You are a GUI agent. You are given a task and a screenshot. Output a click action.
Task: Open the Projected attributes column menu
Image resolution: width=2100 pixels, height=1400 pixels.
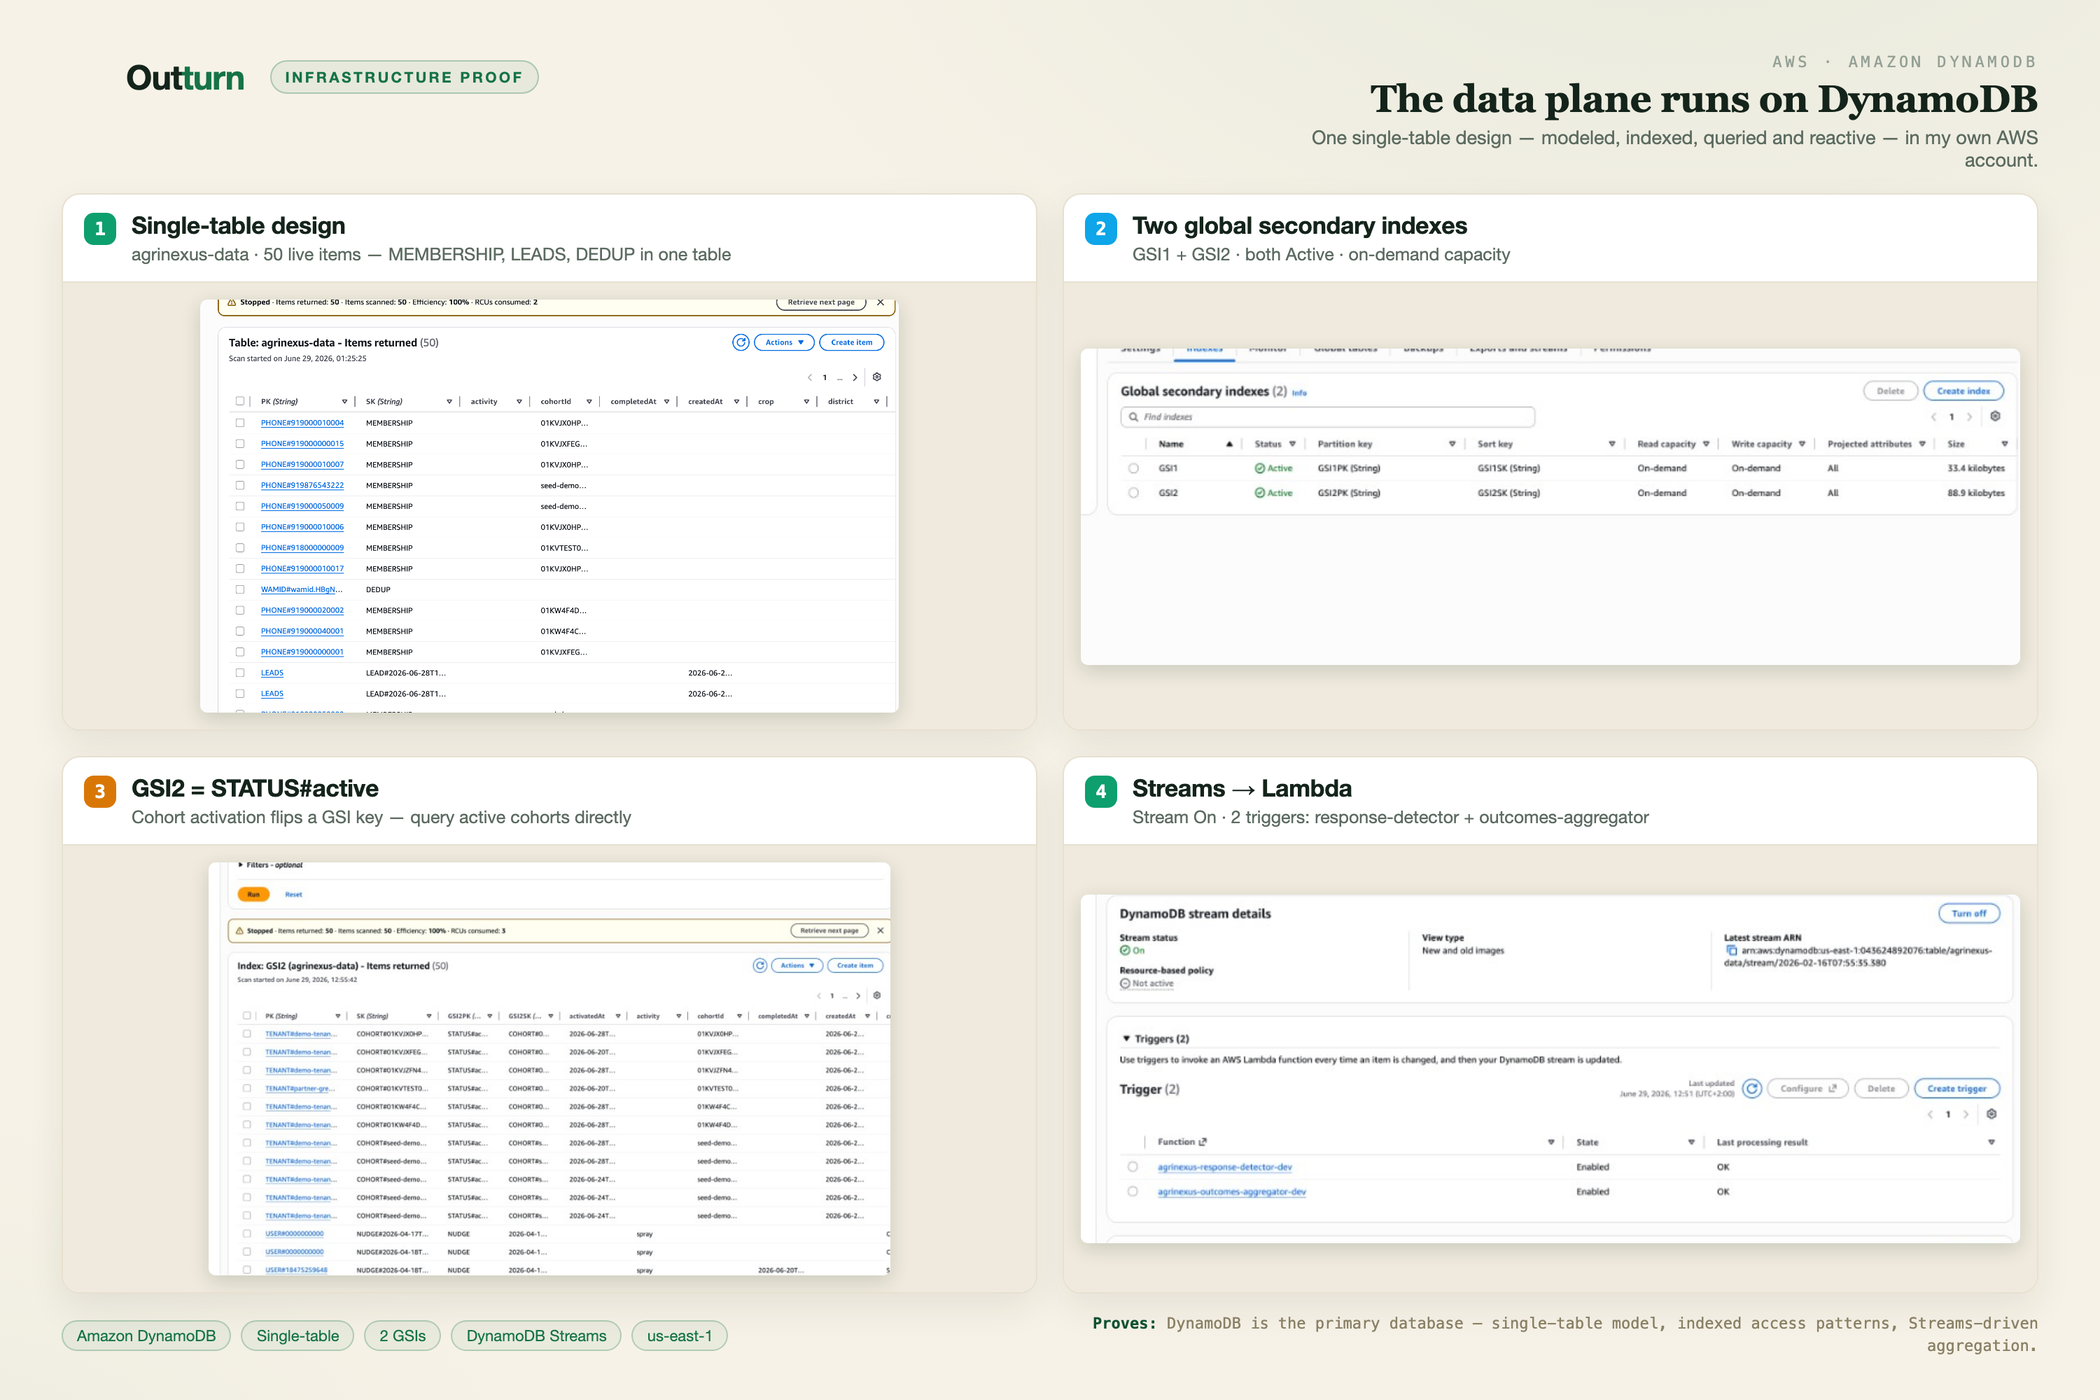(x=1922, y=444)
